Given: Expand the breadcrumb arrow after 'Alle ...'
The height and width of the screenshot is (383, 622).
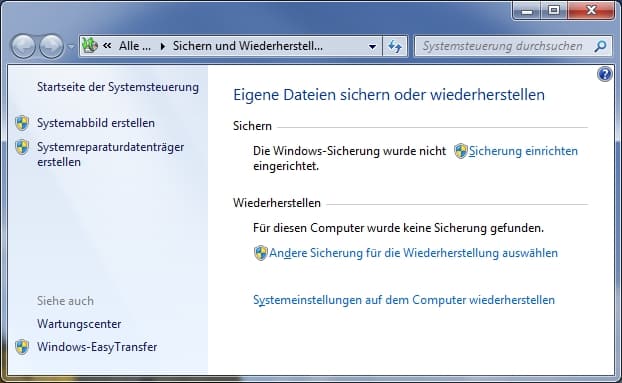Looking at the screenshot, I should 162,46.
